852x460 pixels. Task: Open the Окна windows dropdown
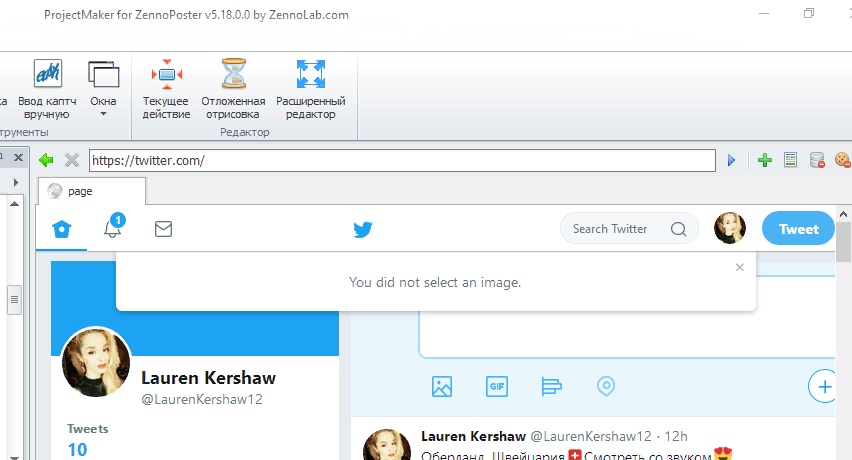(103, 90)
